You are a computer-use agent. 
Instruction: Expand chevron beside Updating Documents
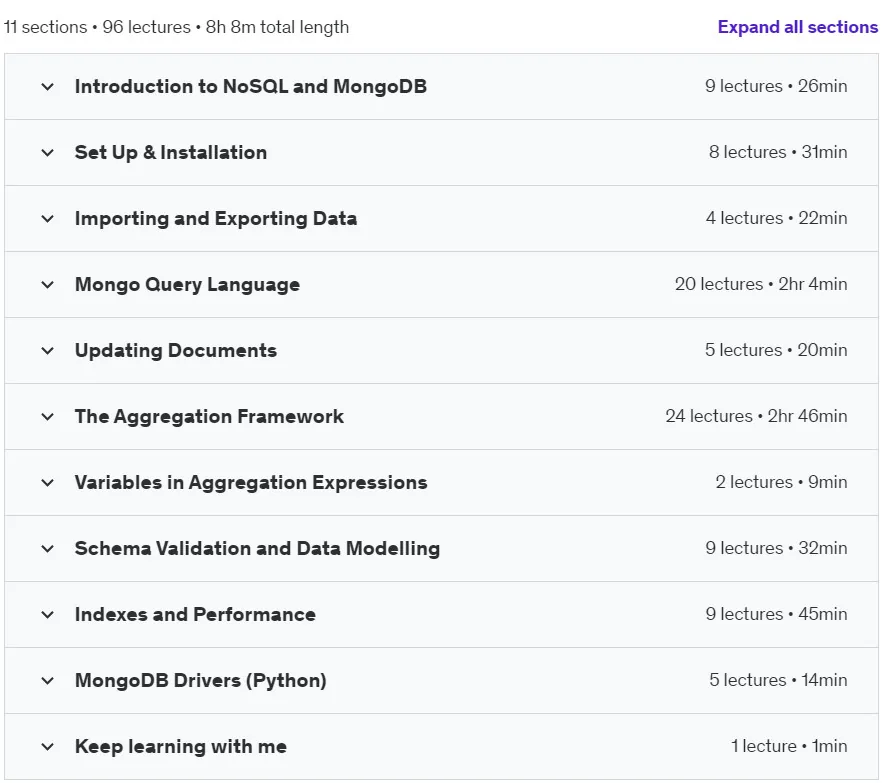(x=48, y=350)
